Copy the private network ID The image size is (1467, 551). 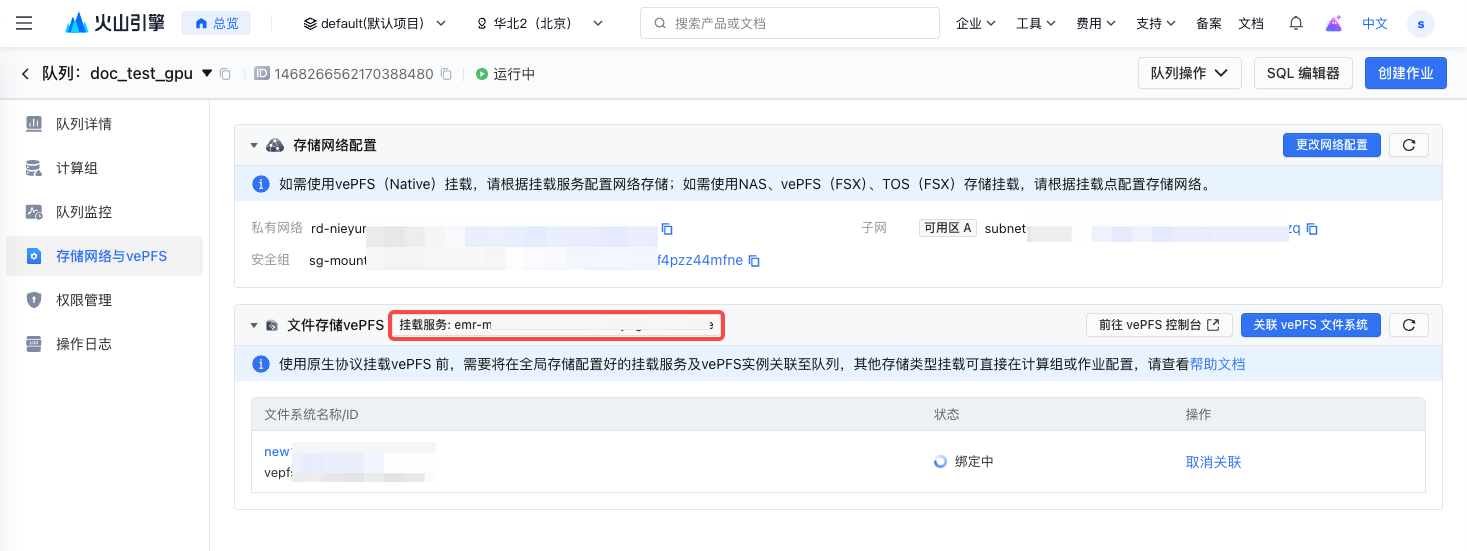[667, 229]
